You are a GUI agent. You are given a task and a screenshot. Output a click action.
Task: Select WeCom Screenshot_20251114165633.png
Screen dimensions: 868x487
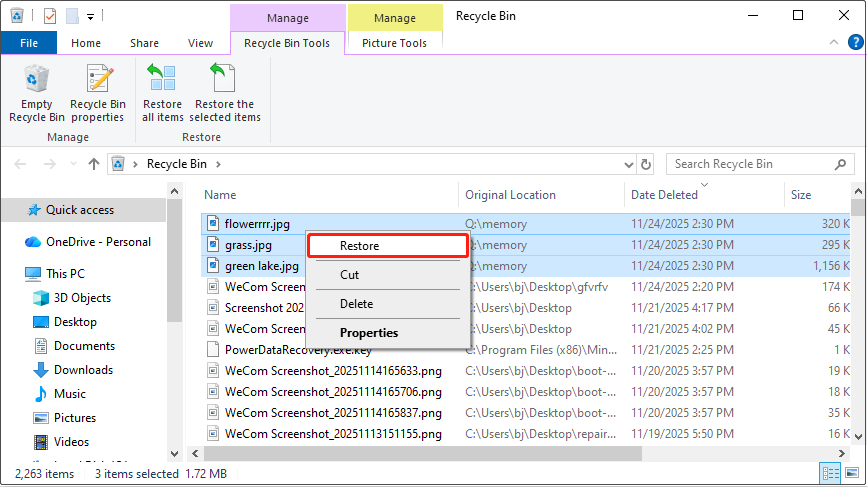(333, 371)
